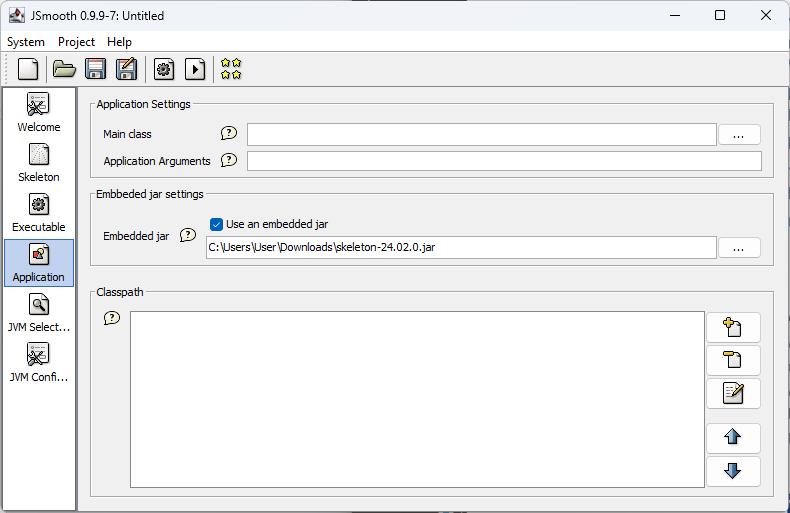Click the four yellow stars toolbar icon
Image resolution: width=790 pixels, height=513 pixels.
click(x=231, y=69)
